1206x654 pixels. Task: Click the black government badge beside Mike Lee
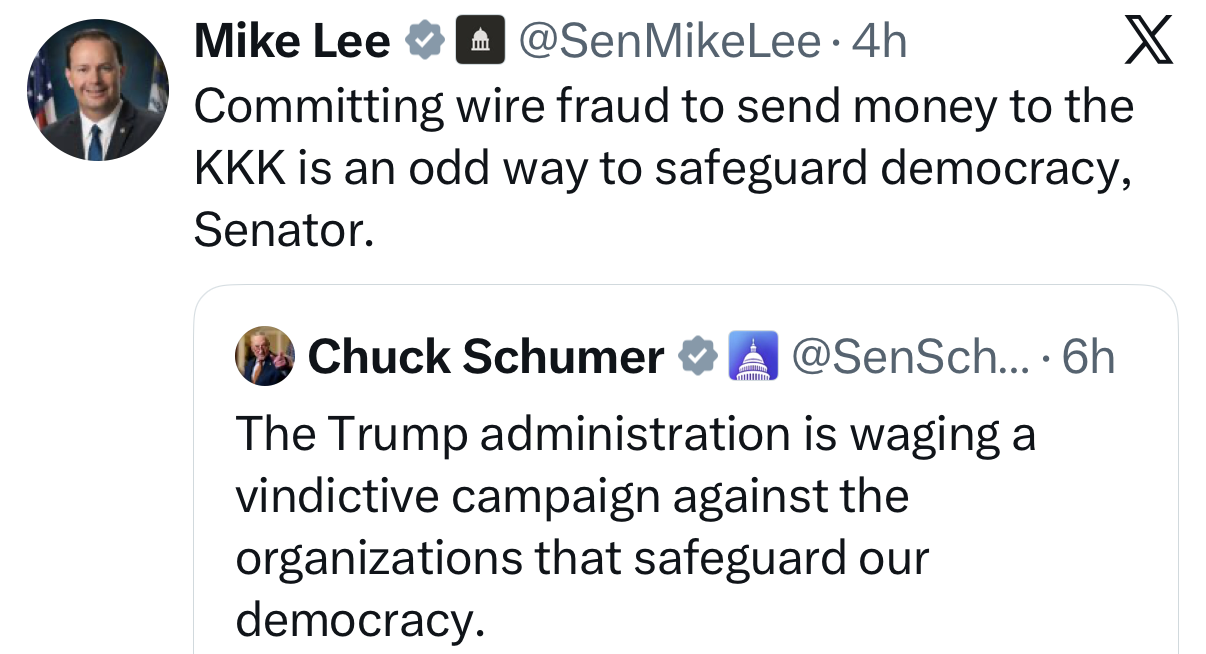480,42
